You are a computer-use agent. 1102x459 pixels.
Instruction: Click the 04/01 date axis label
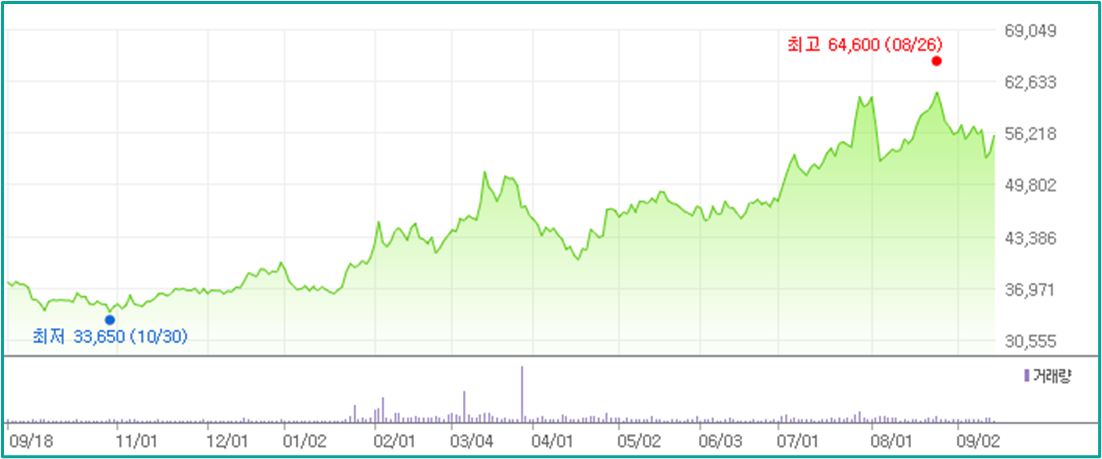pos(553,442)
